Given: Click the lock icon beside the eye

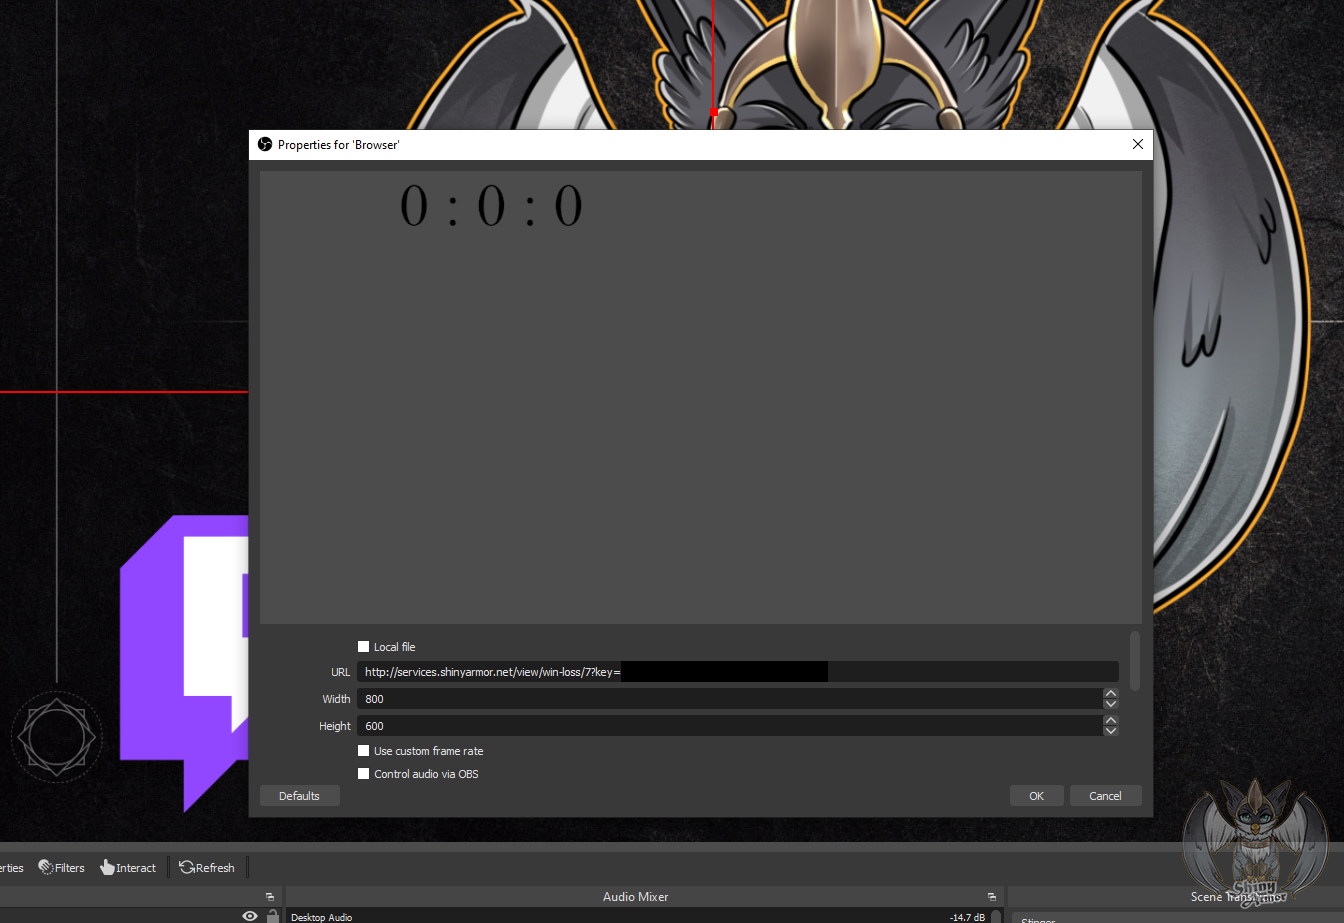Looking at the screenshot, I should coord(272,916).
